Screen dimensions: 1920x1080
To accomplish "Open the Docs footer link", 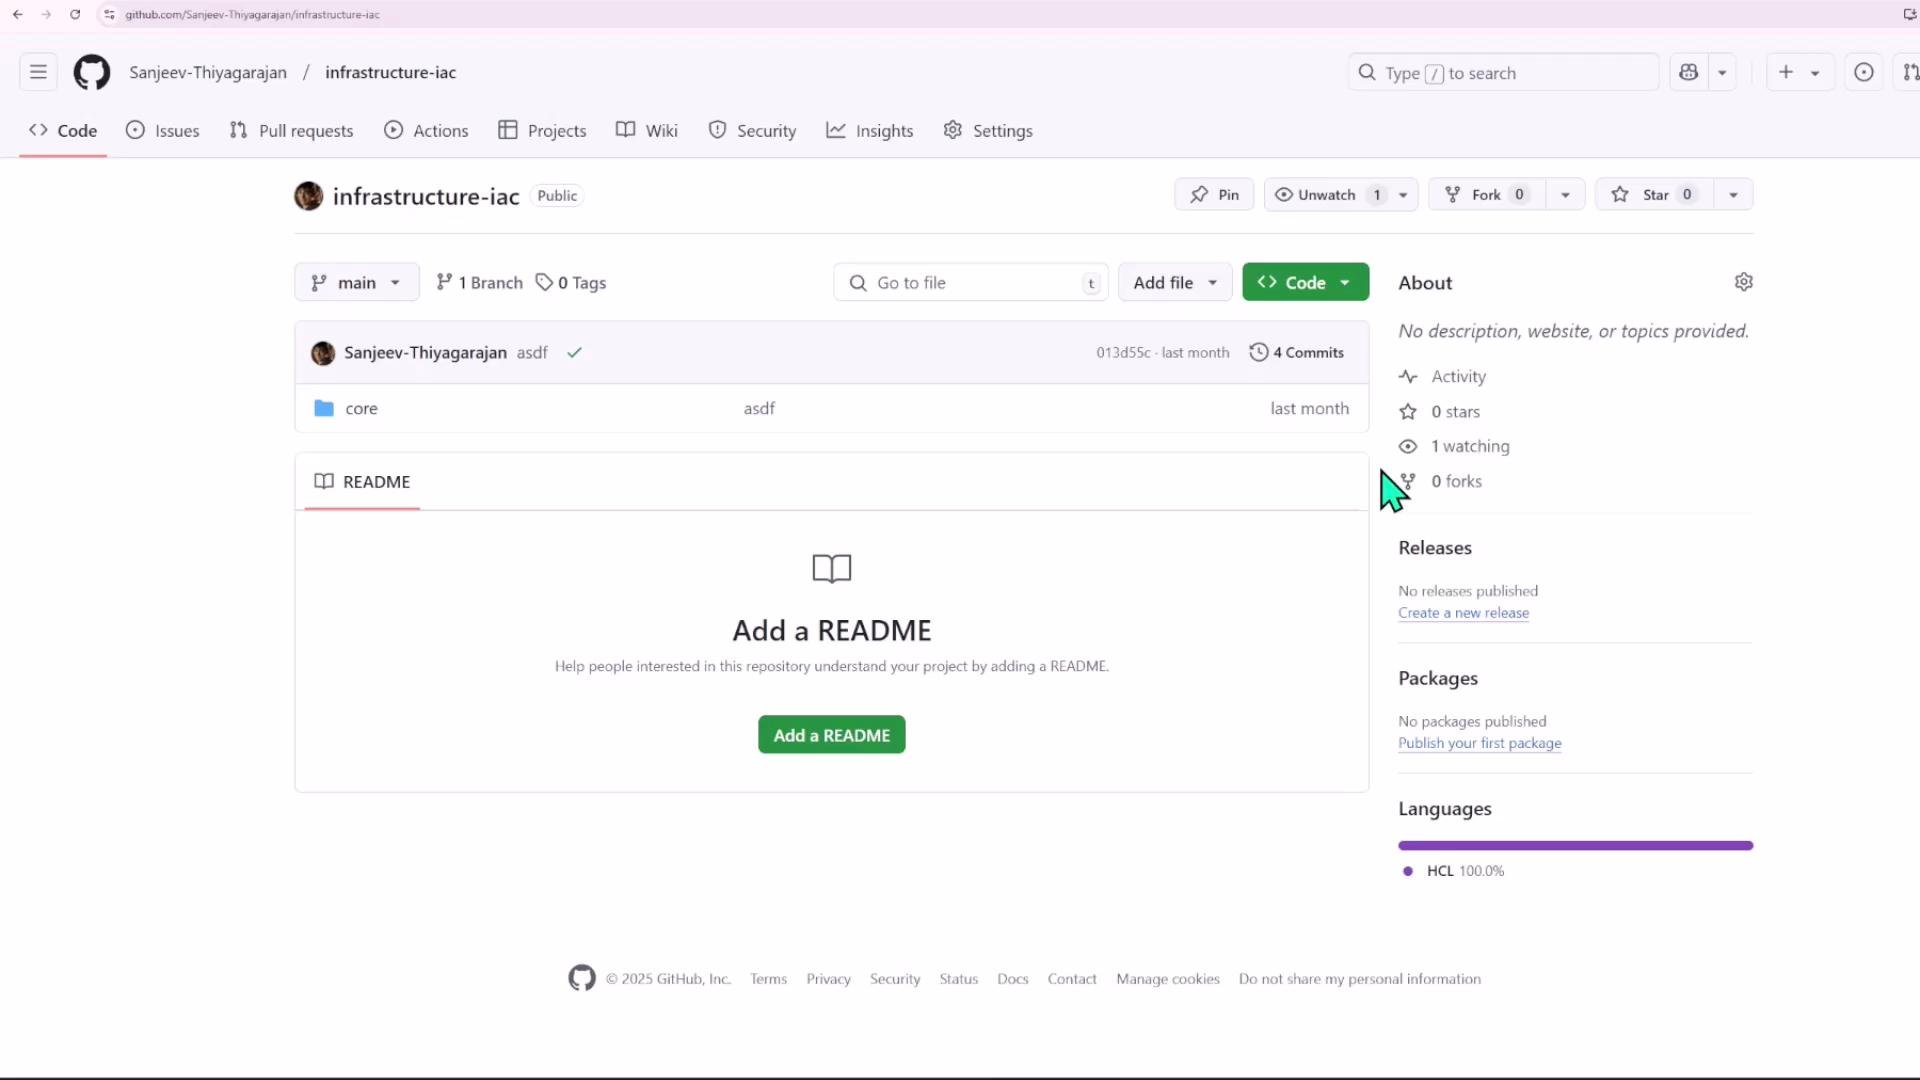I will click(1013, 979).
